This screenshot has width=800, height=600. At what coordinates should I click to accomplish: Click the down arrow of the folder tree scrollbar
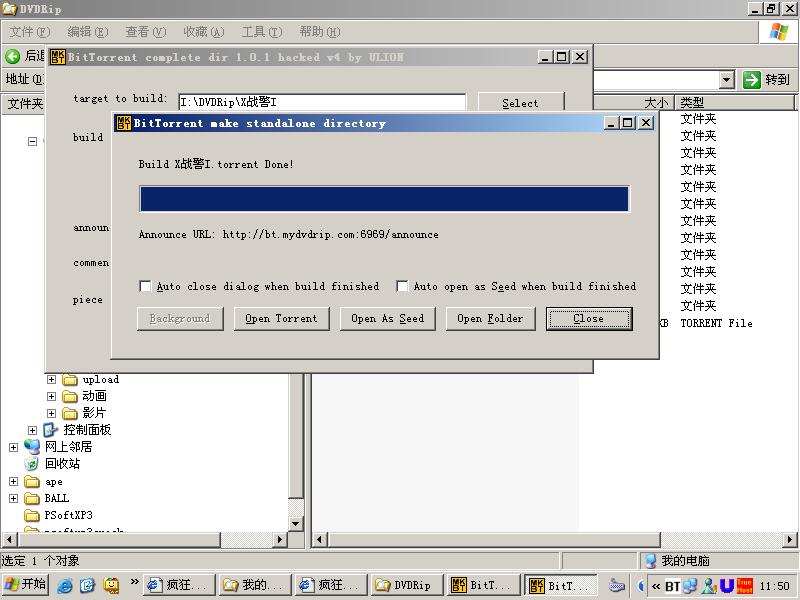pyautogui.click(x=295, y=523)
